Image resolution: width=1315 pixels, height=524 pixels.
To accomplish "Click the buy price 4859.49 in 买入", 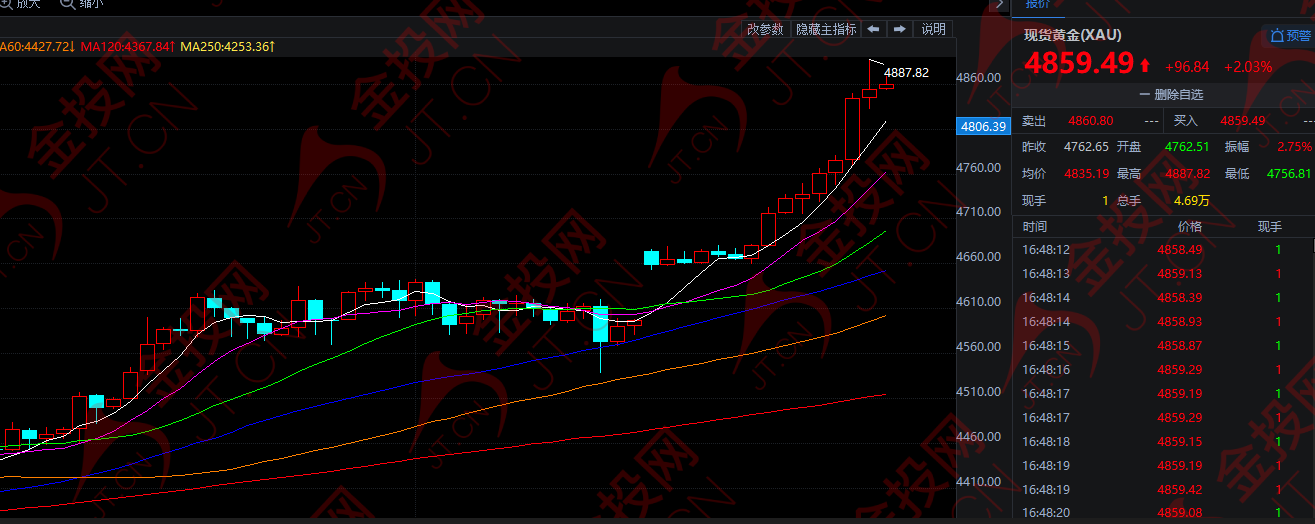I will pos(1243,121).
